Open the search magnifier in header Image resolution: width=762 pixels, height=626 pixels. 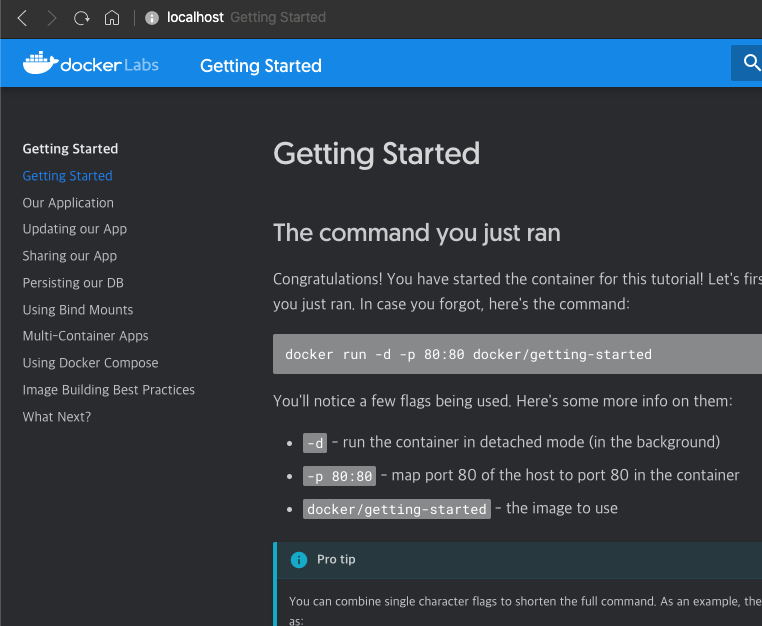pos(751,63)
